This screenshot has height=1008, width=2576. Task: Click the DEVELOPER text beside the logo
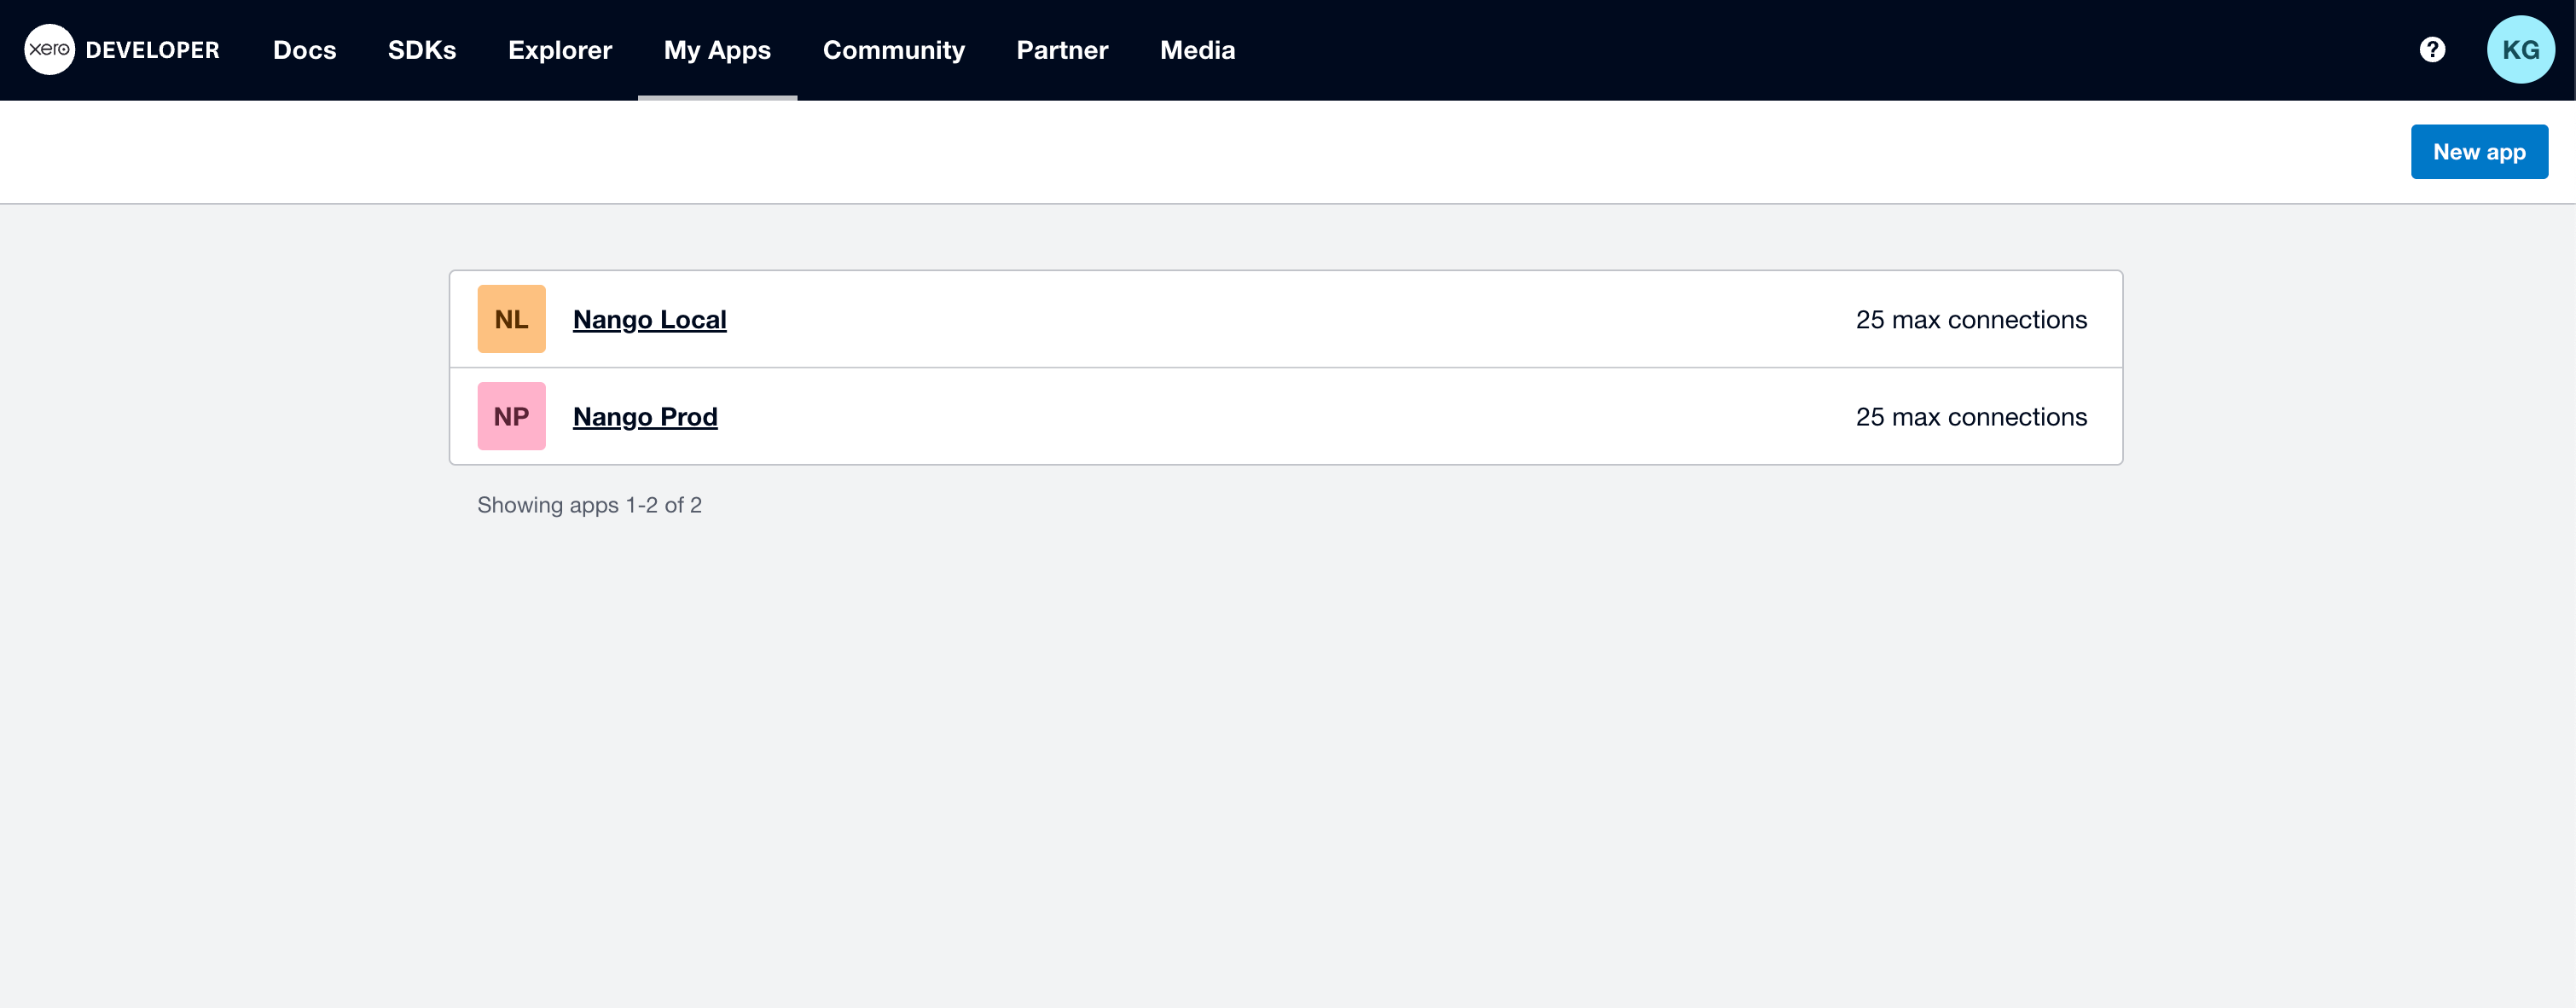(152, 50)
